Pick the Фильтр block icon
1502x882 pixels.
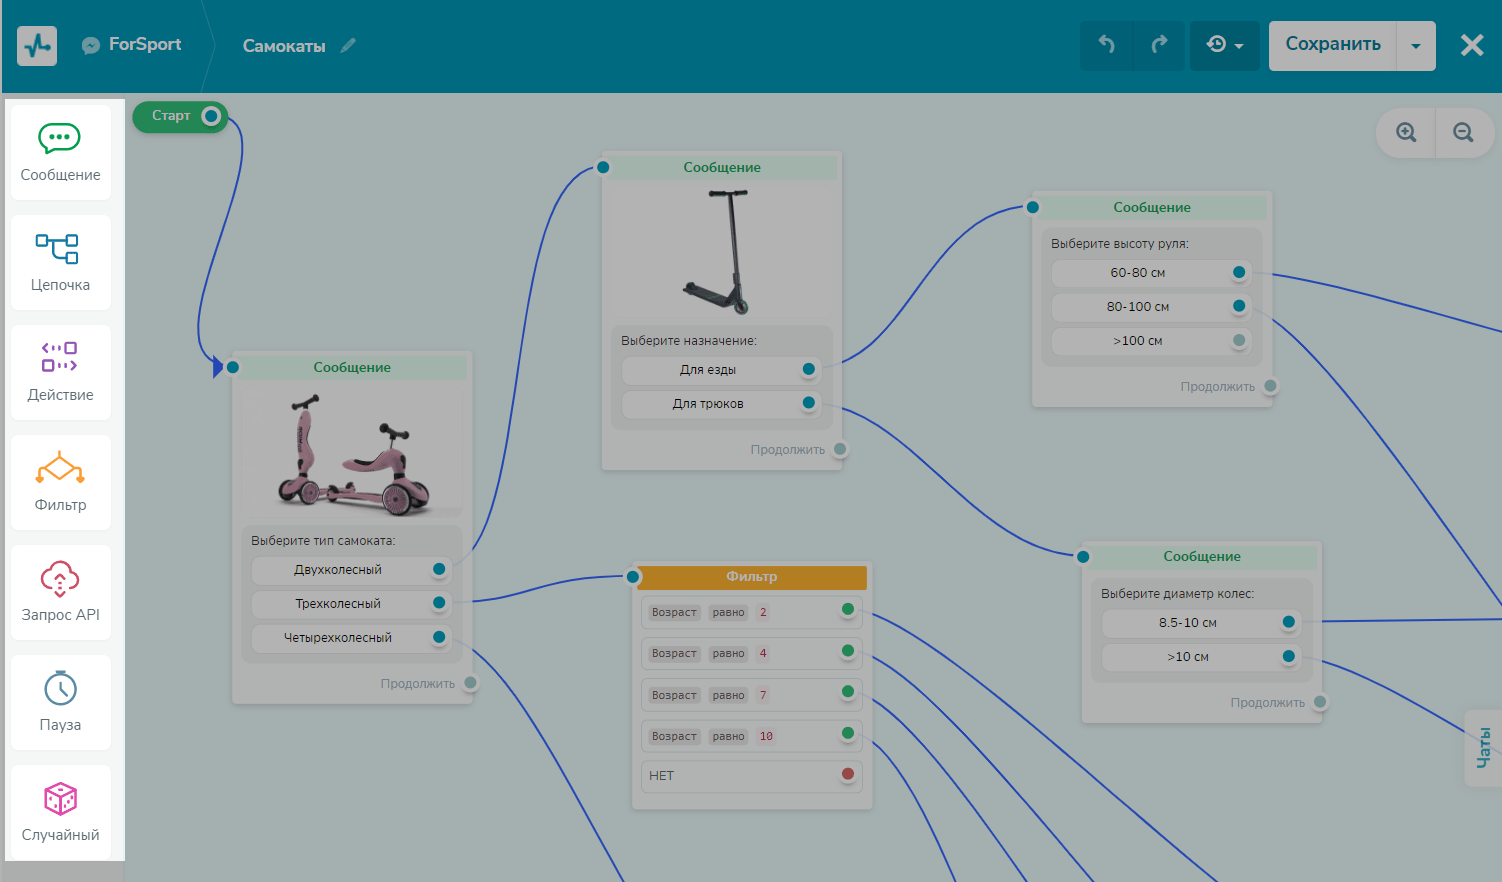[x=60, y=468]
